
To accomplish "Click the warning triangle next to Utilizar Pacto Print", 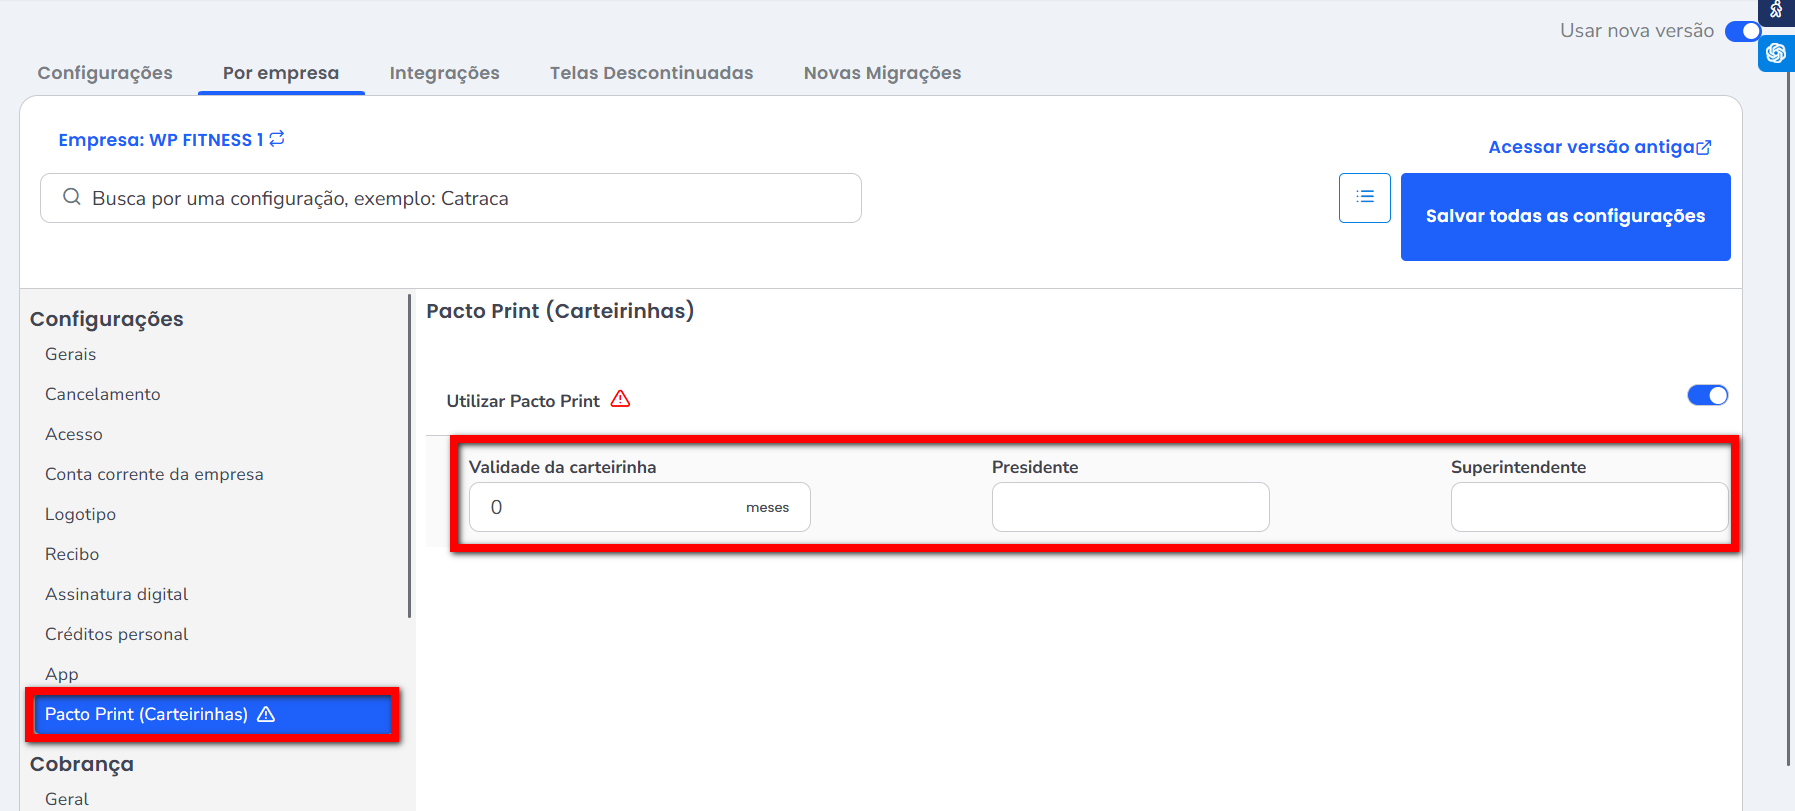I will pos(620,399).
